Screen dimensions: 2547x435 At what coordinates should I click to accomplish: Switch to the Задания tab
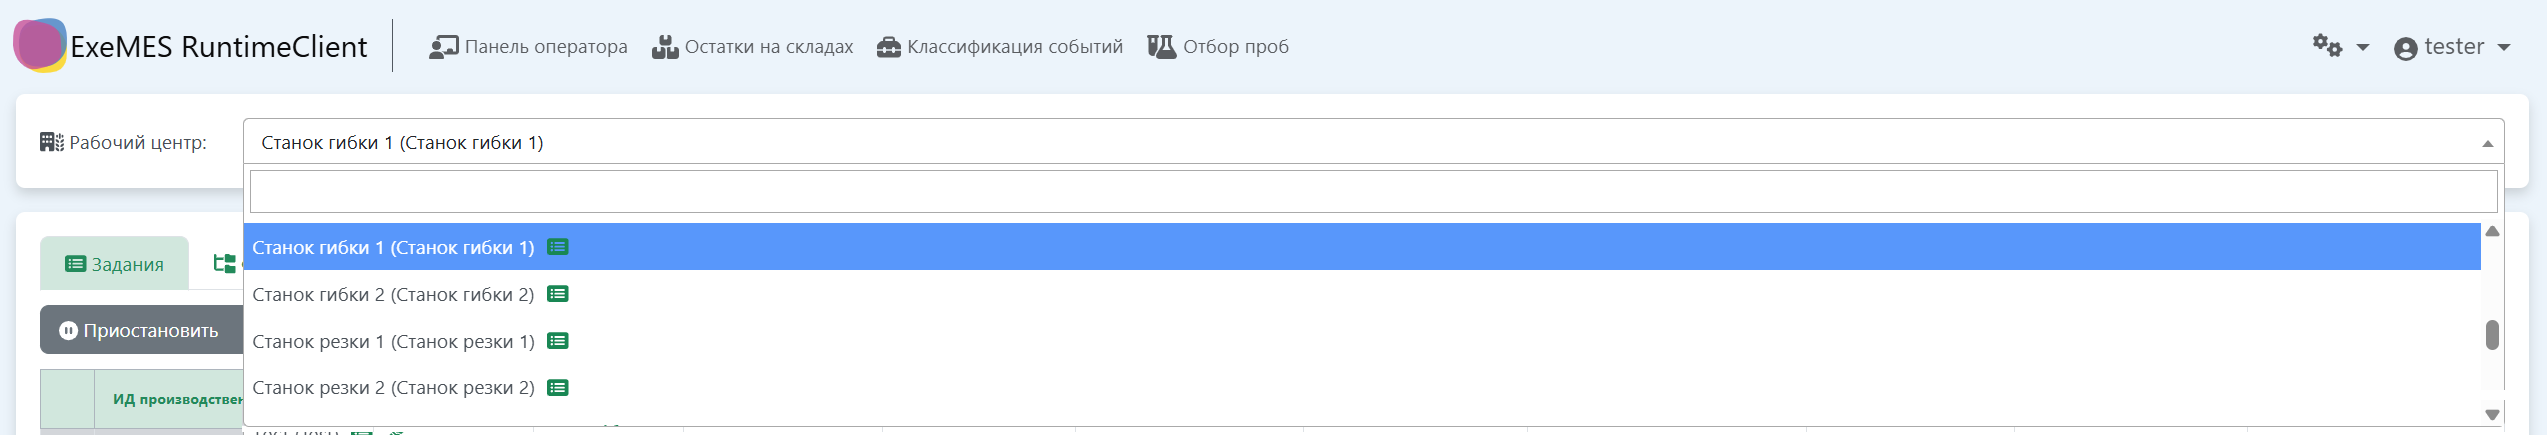click(114, 264)
